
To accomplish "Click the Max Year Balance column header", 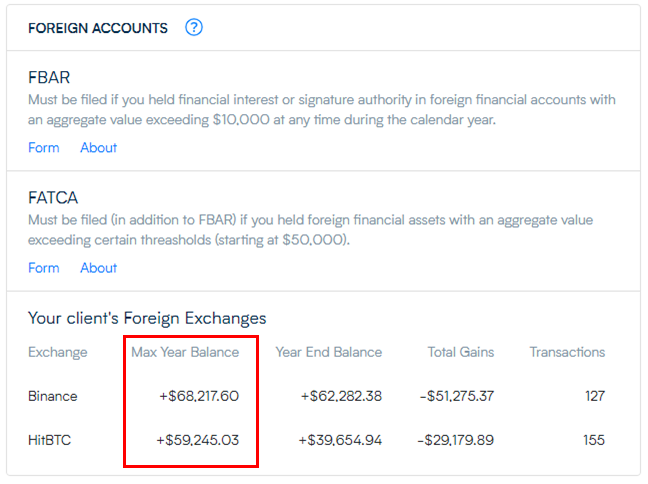I will point(185,352).
